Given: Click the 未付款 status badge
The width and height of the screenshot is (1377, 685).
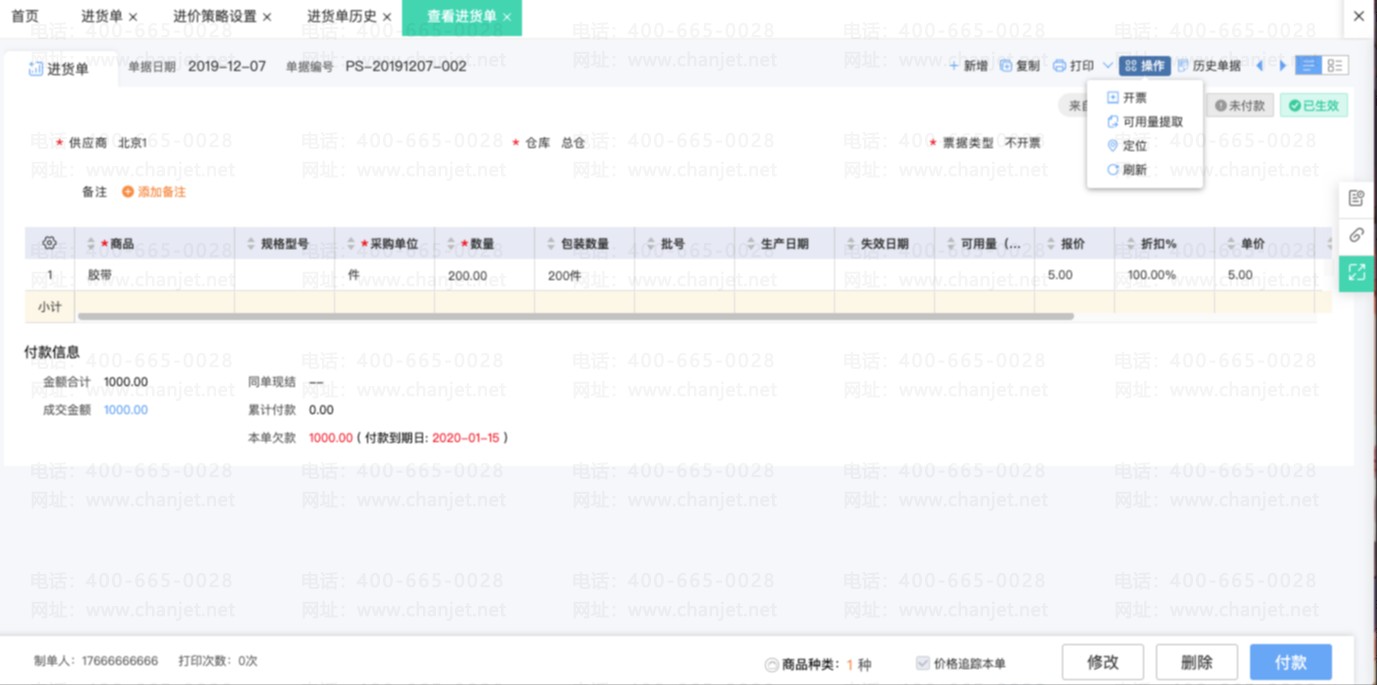Looking at the screenshot, I should 1240,105.
